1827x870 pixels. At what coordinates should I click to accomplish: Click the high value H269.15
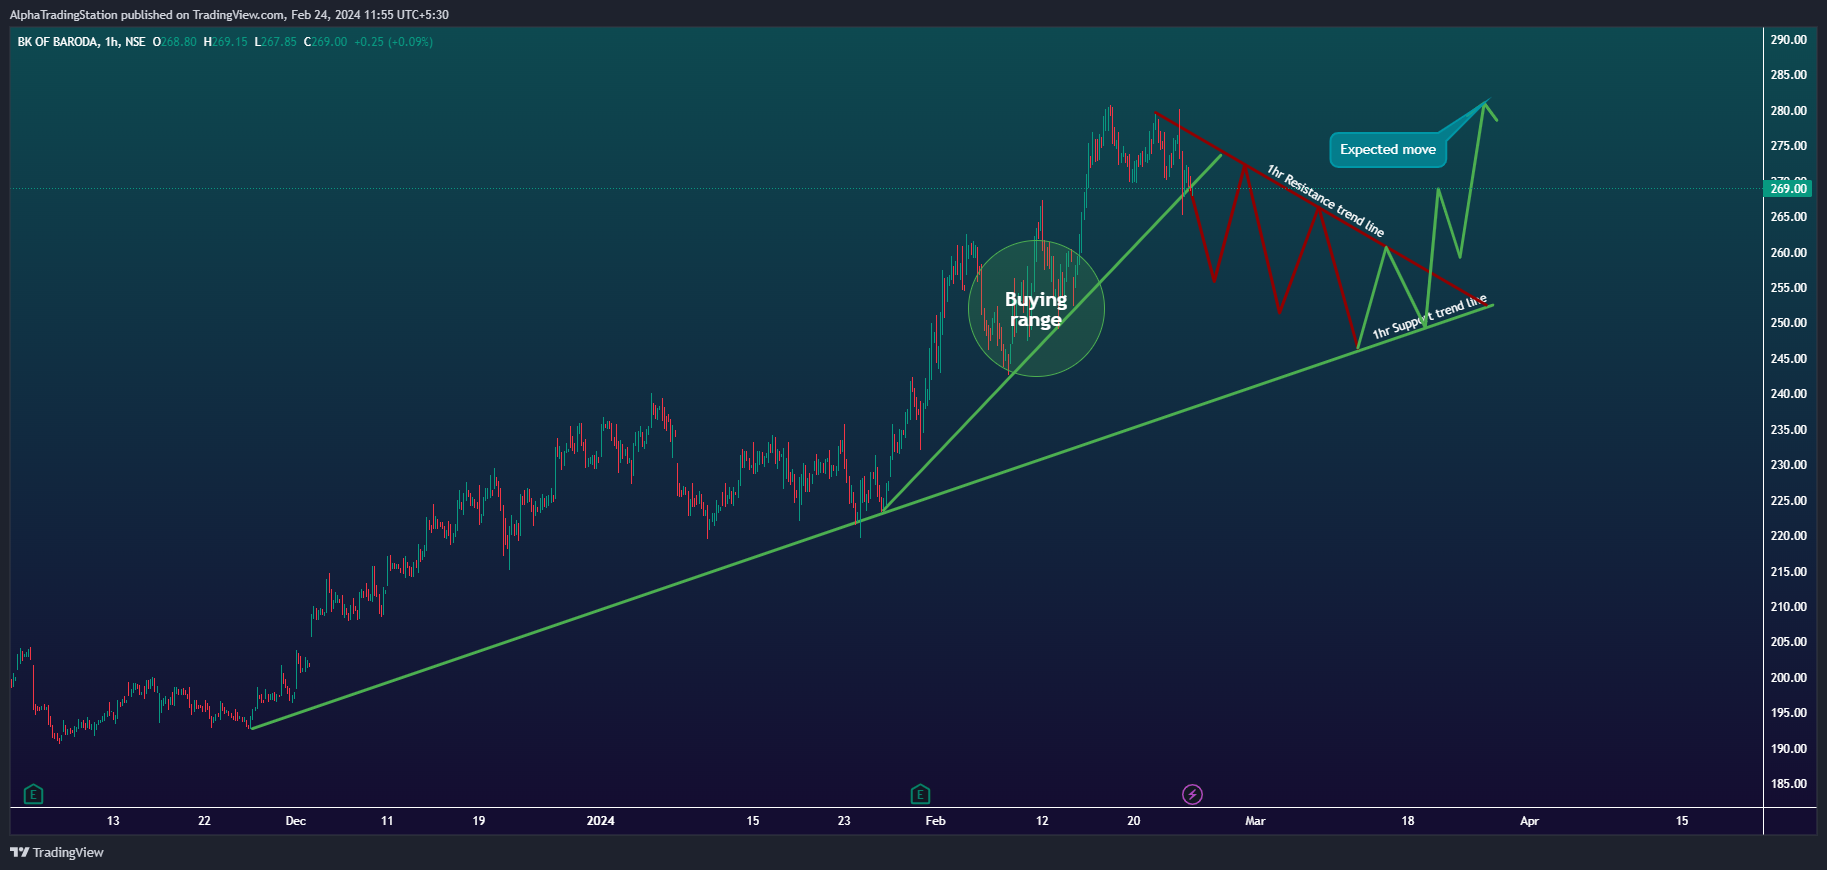pyautogui.click(x=225, y=42)
